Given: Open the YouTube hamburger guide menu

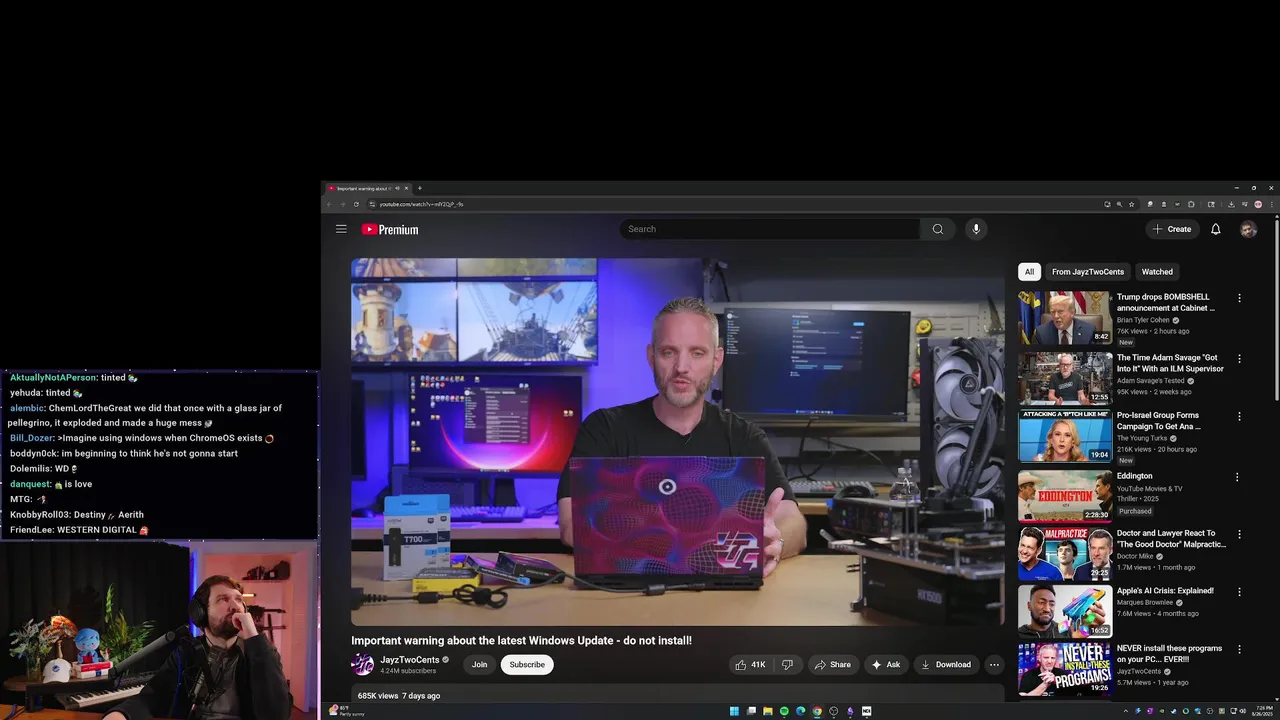Looking at the screenshot, I should point(341,229).
